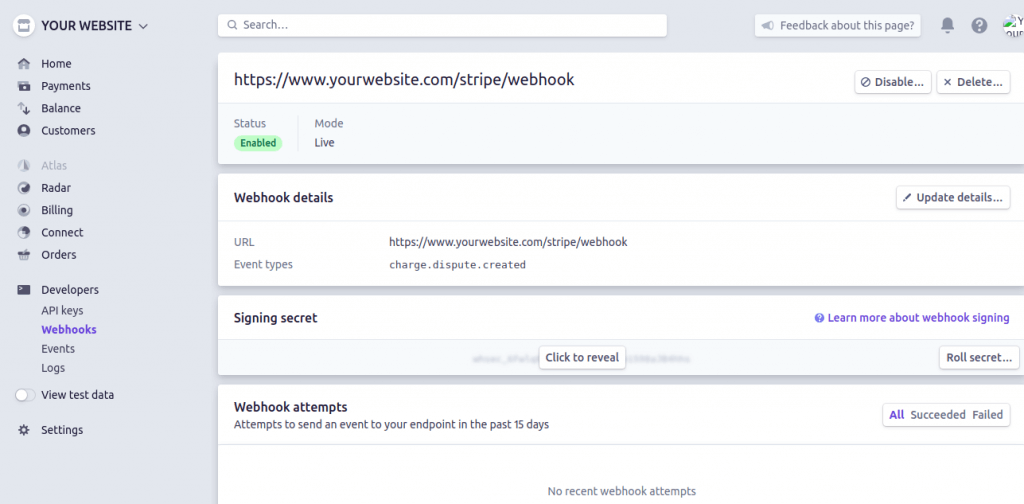
Task: Click the Connect globe icon
Action: [24, 232]
